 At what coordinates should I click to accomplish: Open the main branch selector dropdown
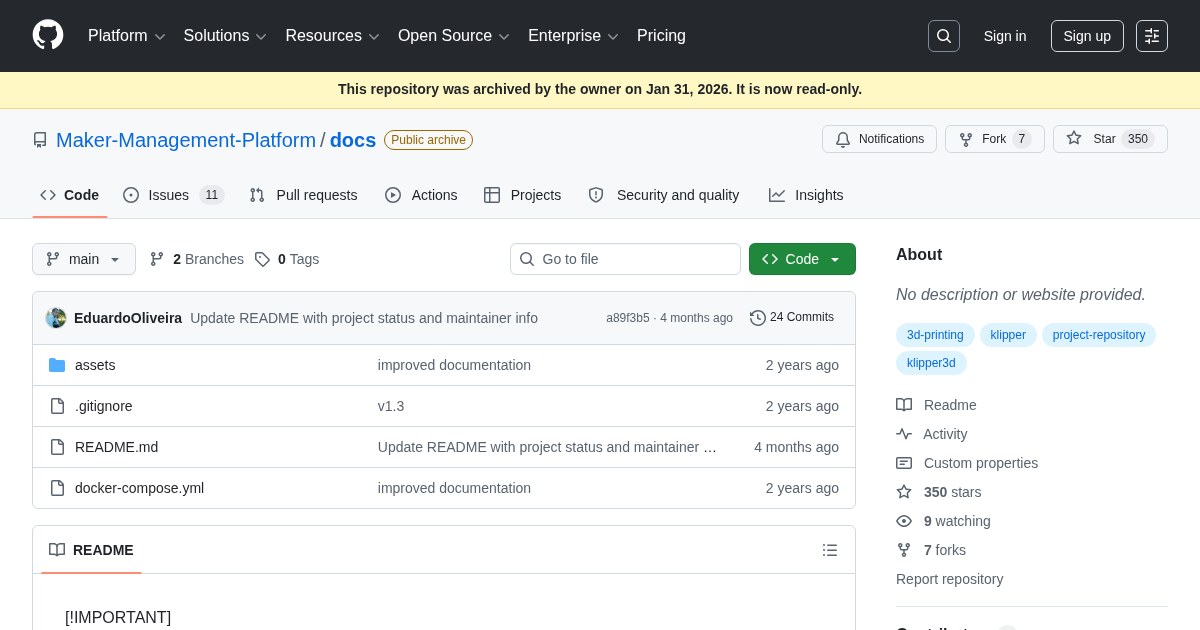84,259
